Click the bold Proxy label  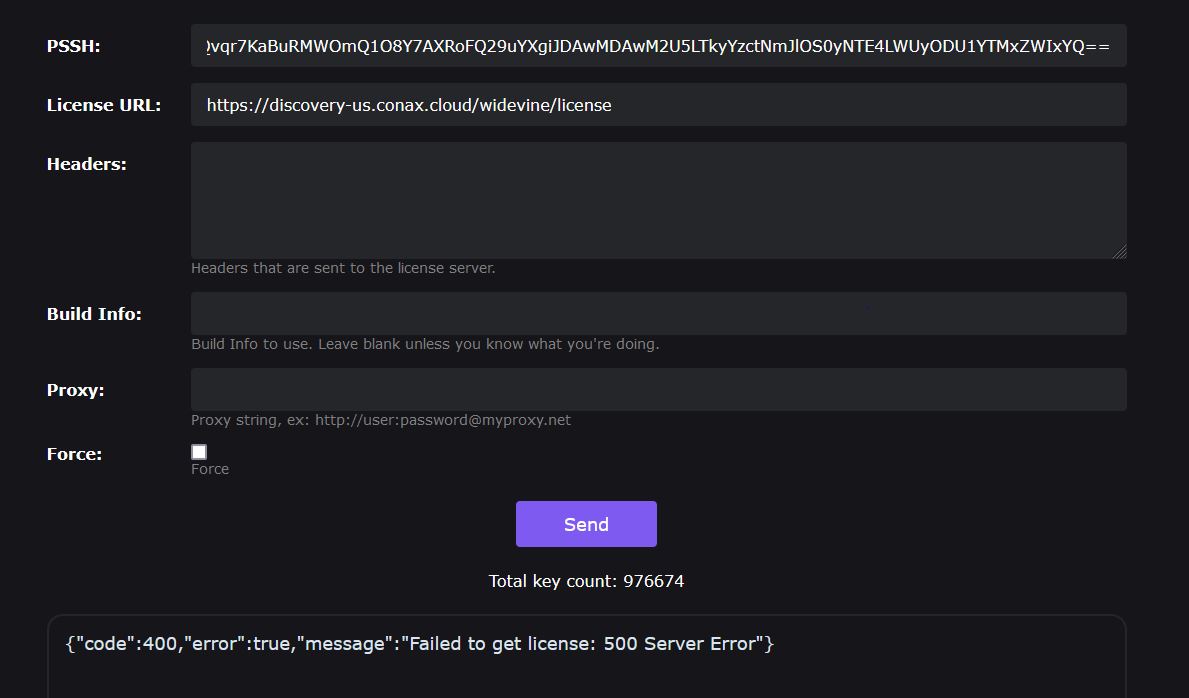(x=76, y=390)
